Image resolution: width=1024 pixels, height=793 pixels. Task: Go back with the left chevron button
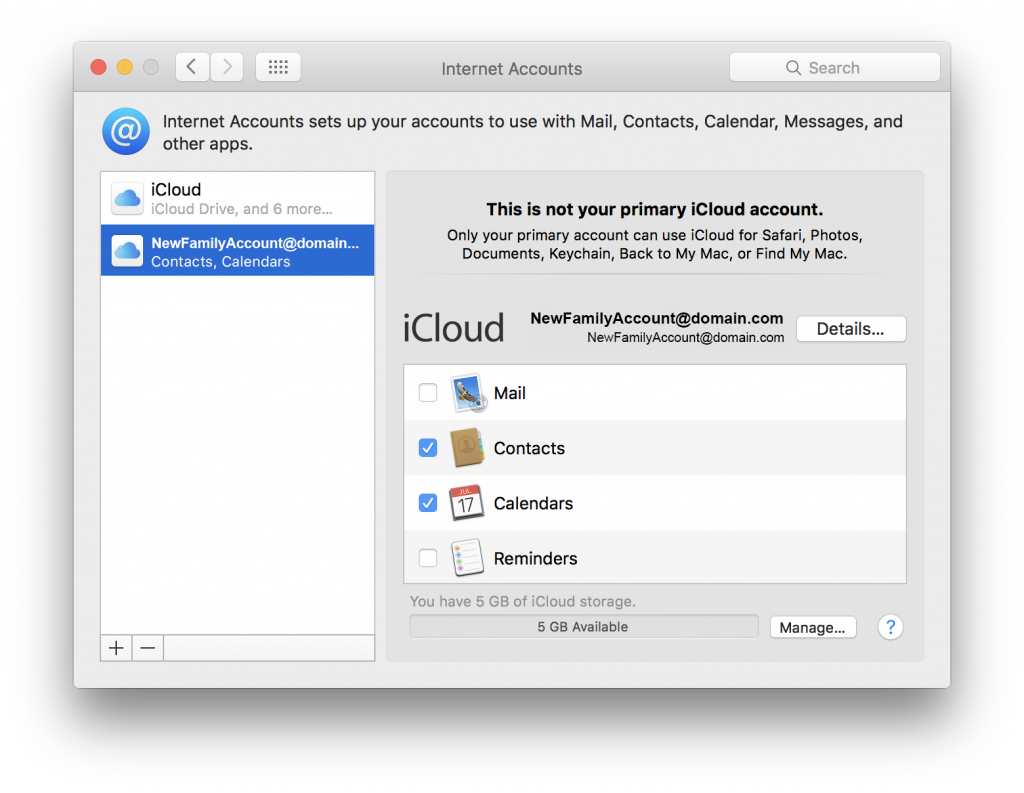click(x=192, y=67)
